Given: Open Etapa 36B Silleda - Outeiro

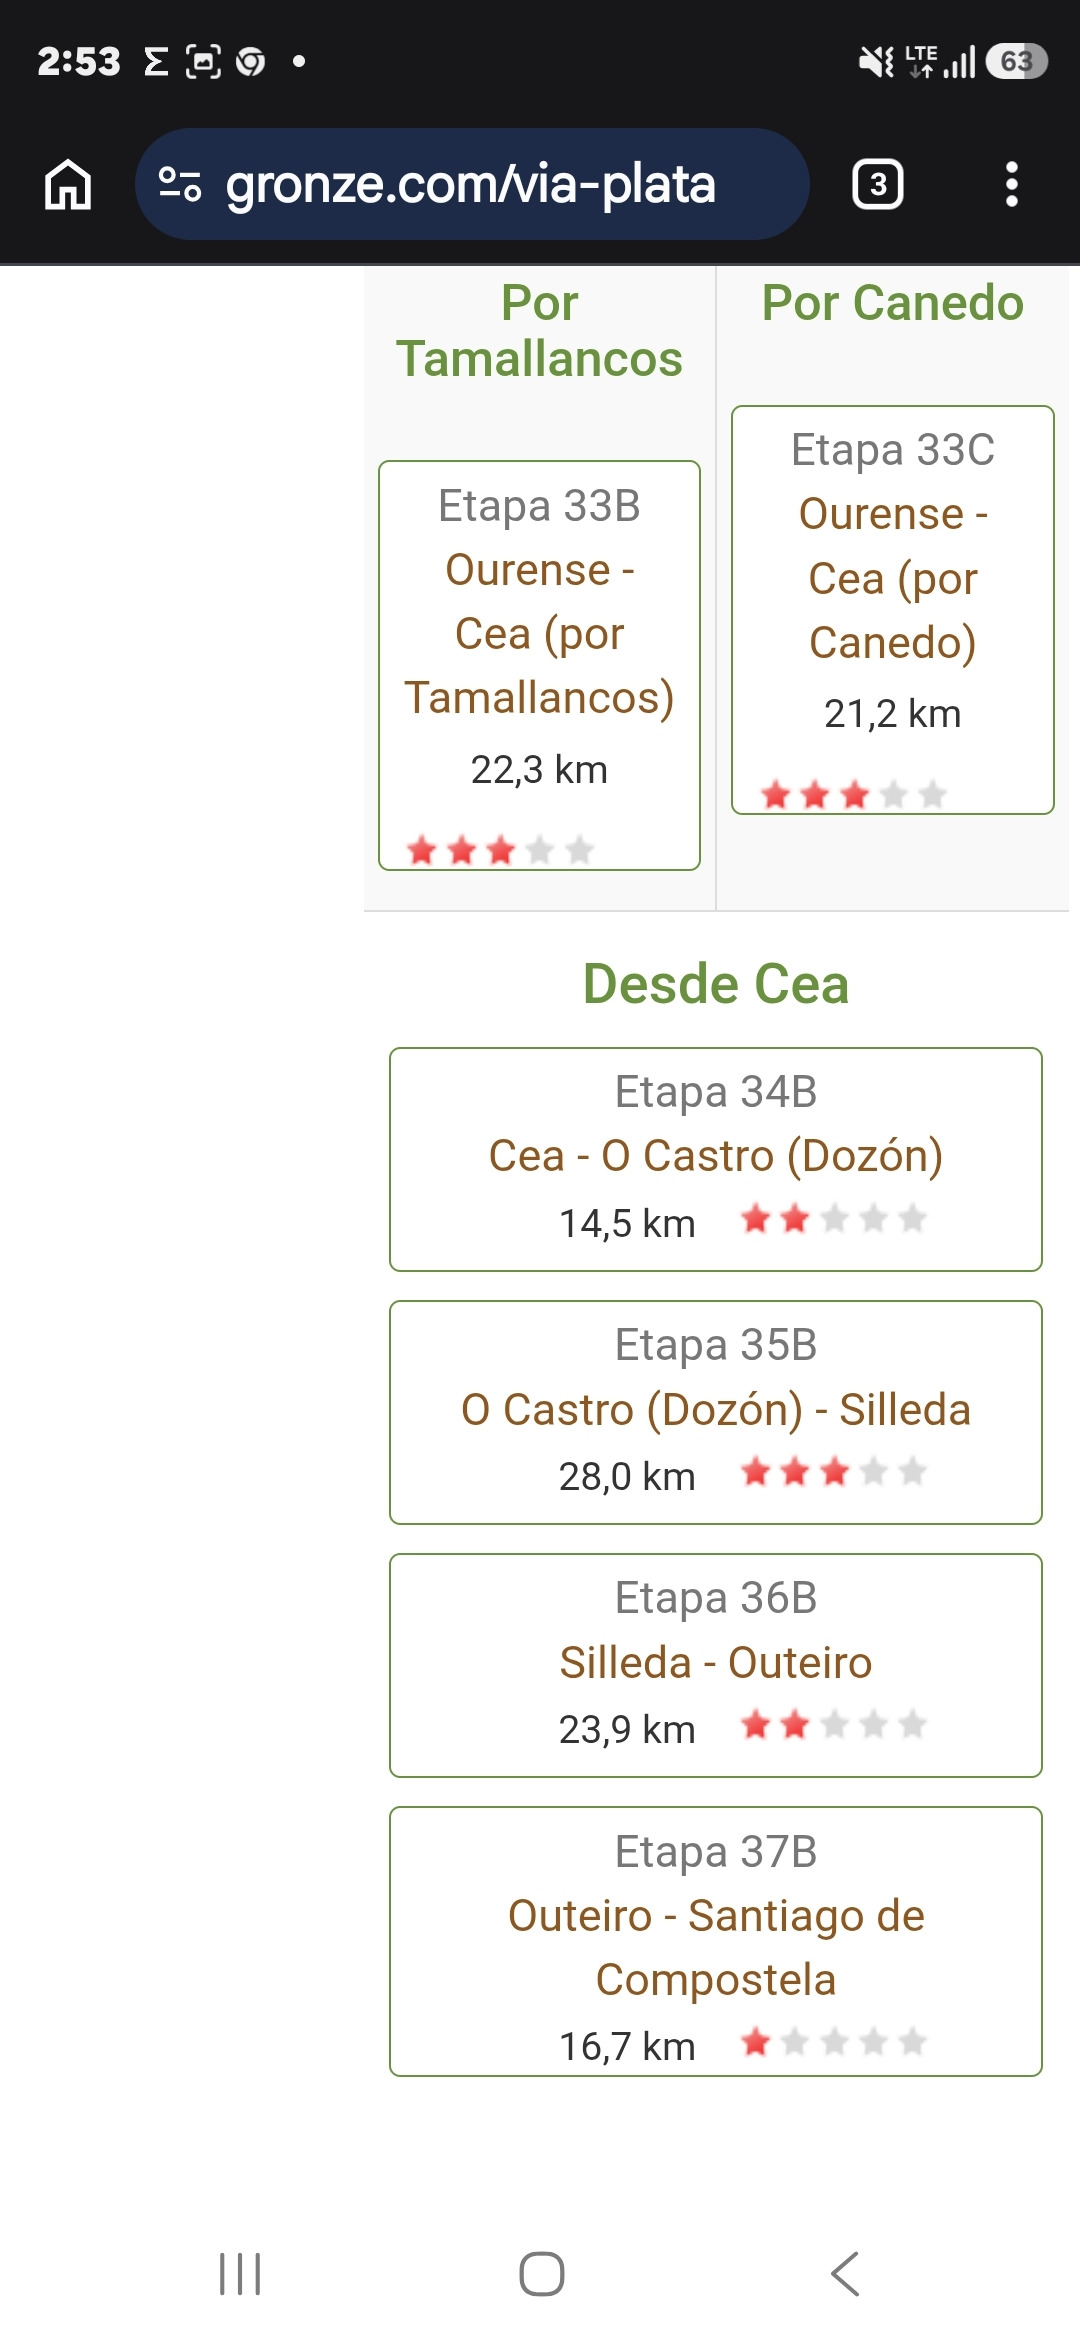Looking at the screenshot, I should (x=716, y=1666).
